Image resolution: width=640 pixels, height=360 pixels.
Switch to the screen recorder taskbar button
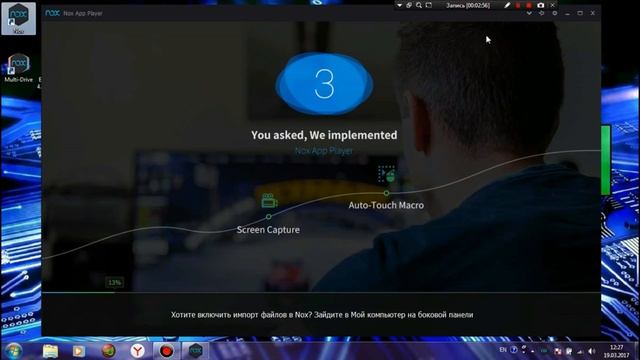[x=167, y=351]
